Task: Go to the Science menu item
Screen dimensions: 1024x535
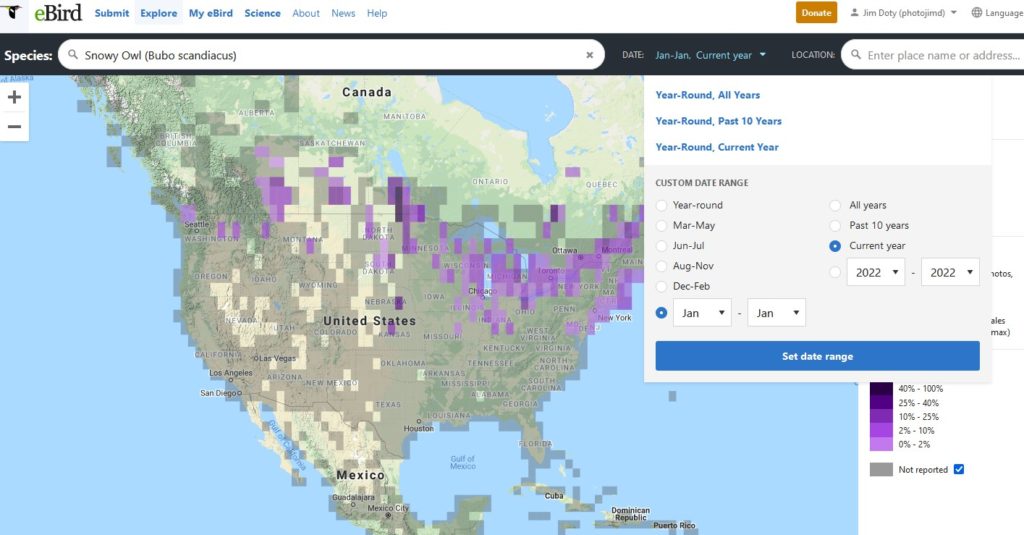Action: tap(262, 13)
